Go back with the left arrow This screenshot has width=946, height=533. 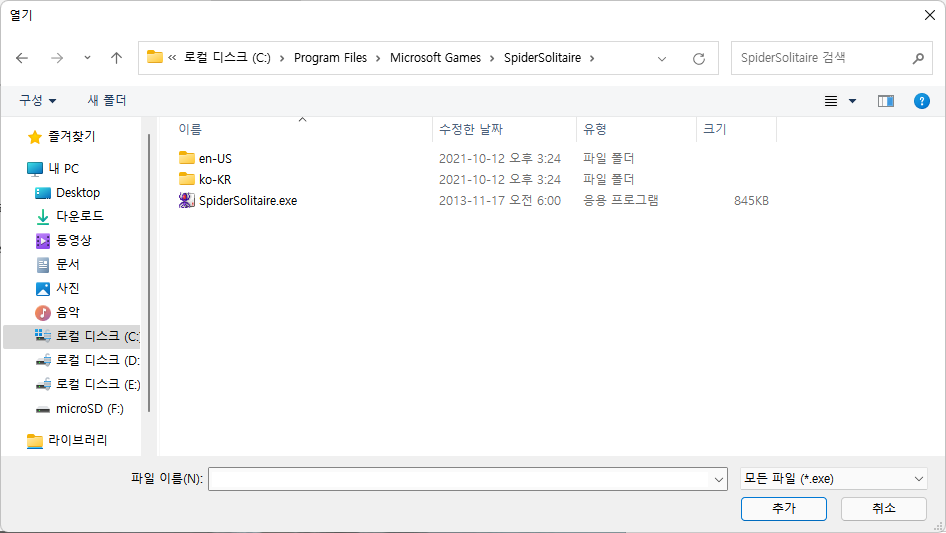(22, 58)
